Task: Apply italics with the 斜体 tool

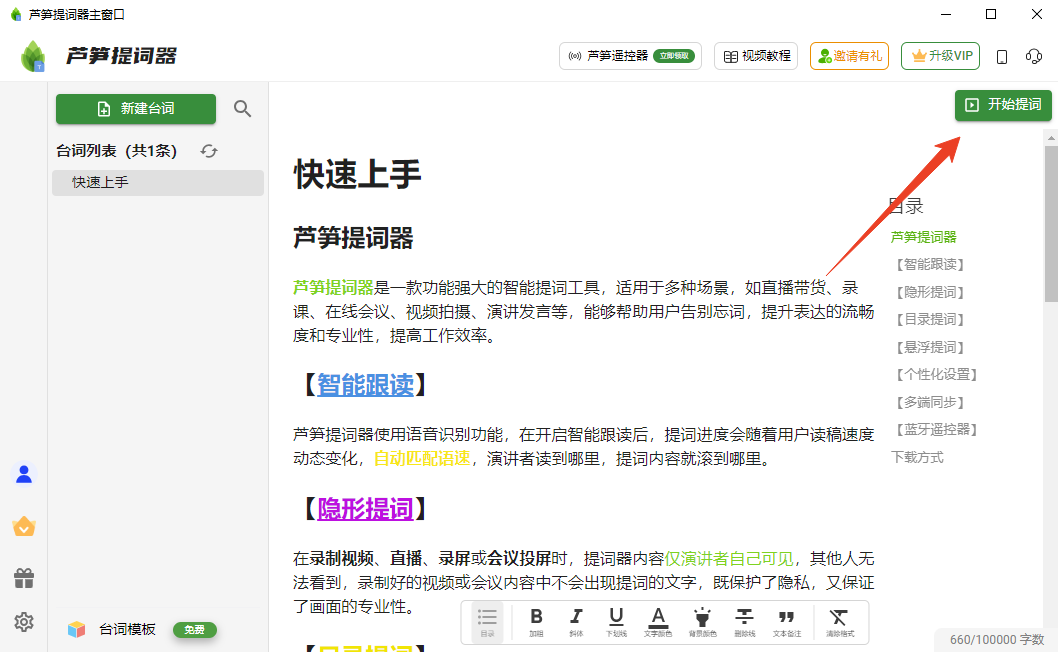Action: click(x=576, y=621)
